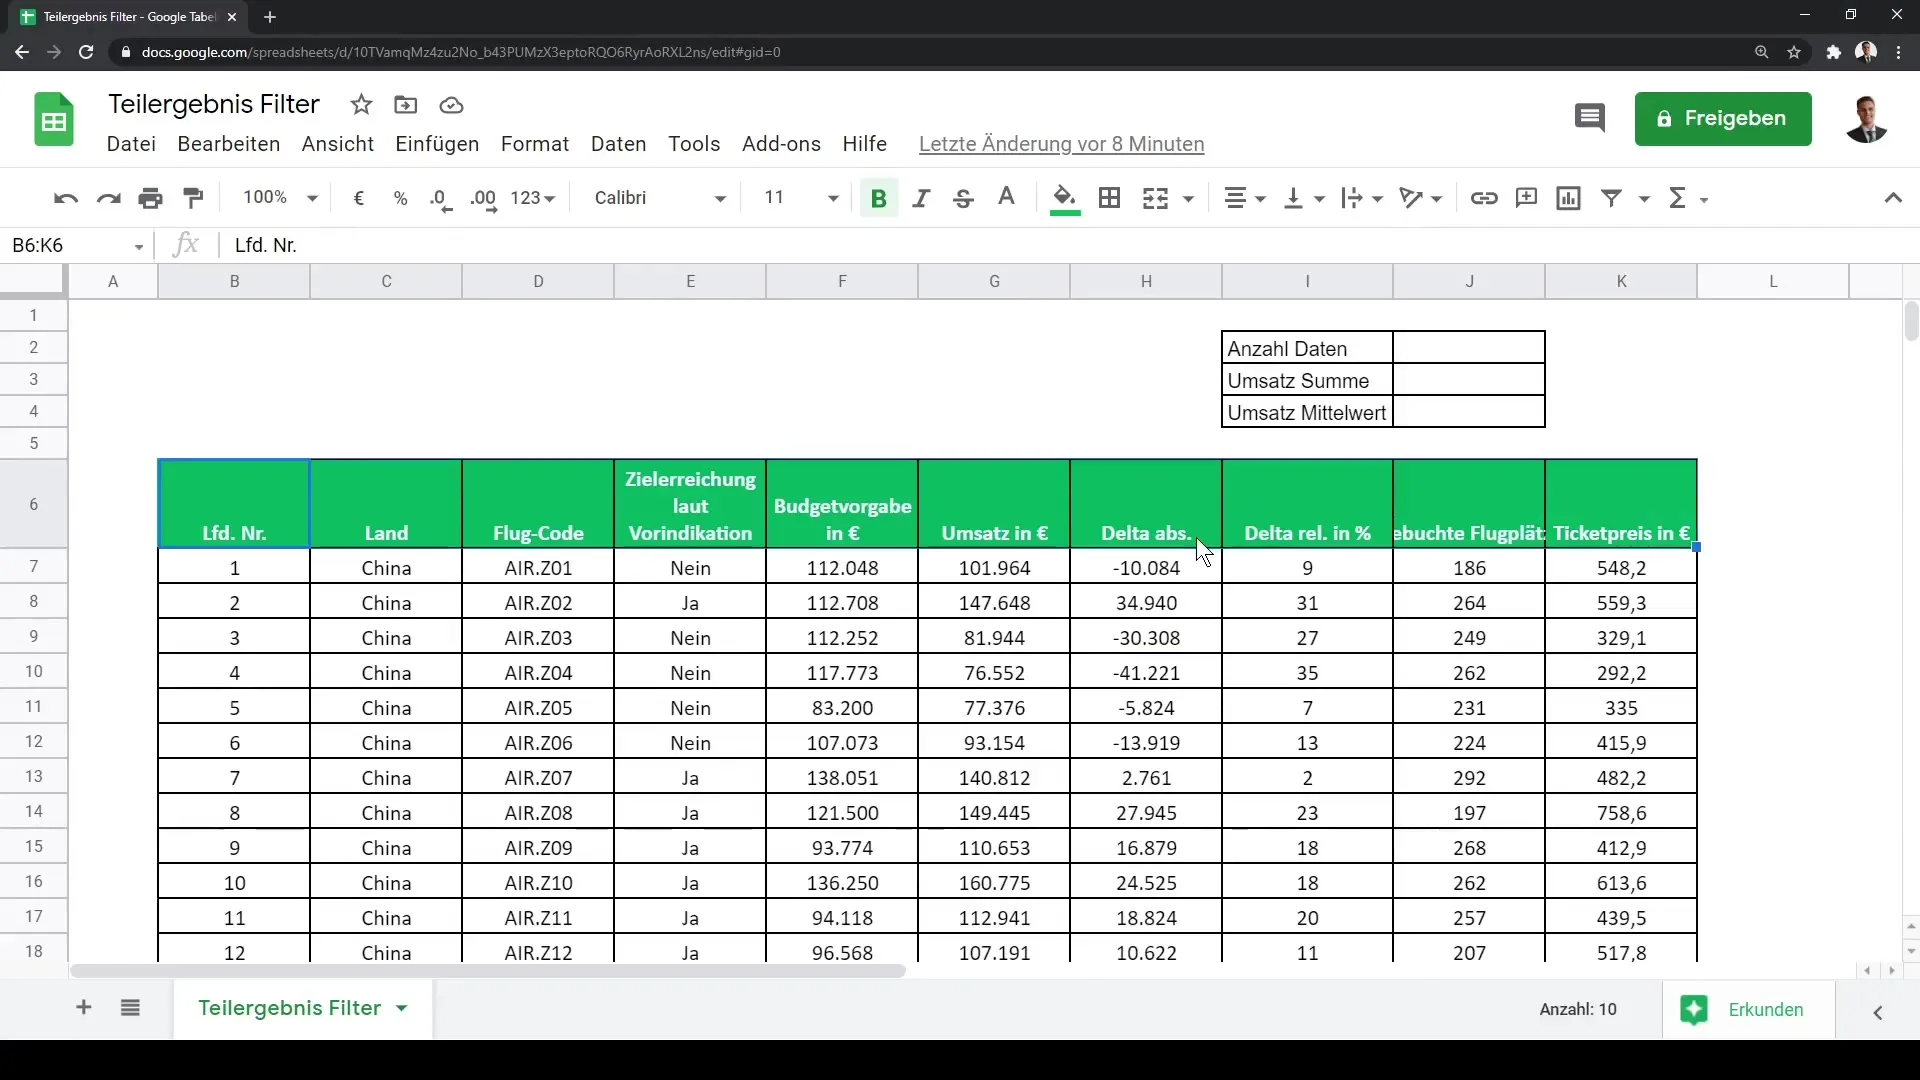Open the Calibri font dropdown

point(660,198)
